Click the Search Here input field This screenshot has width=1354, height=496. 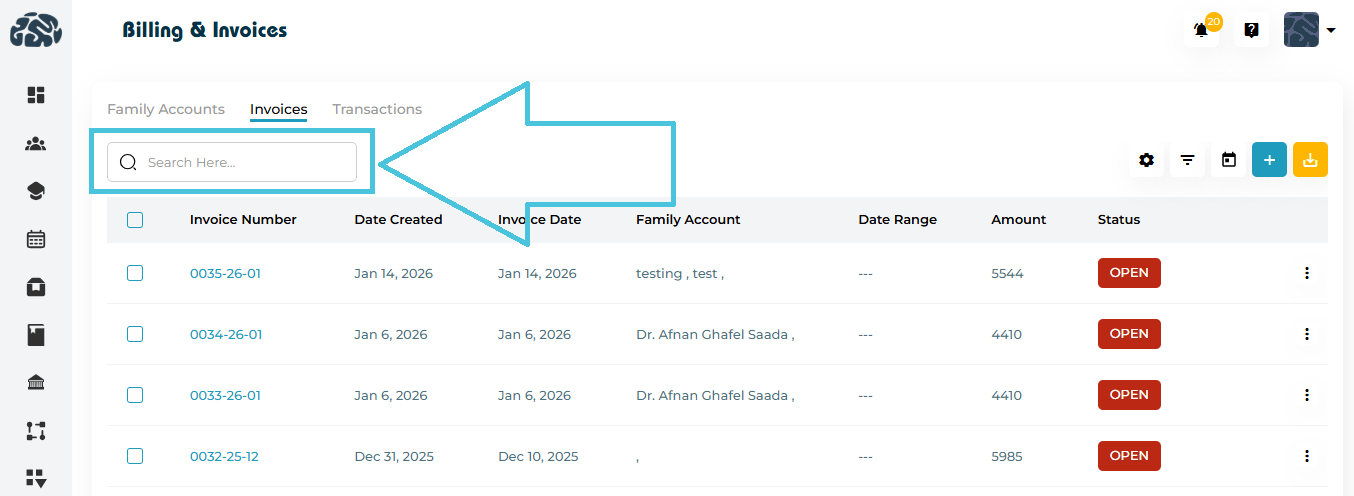pyautogui.click(x=240, y=162)
